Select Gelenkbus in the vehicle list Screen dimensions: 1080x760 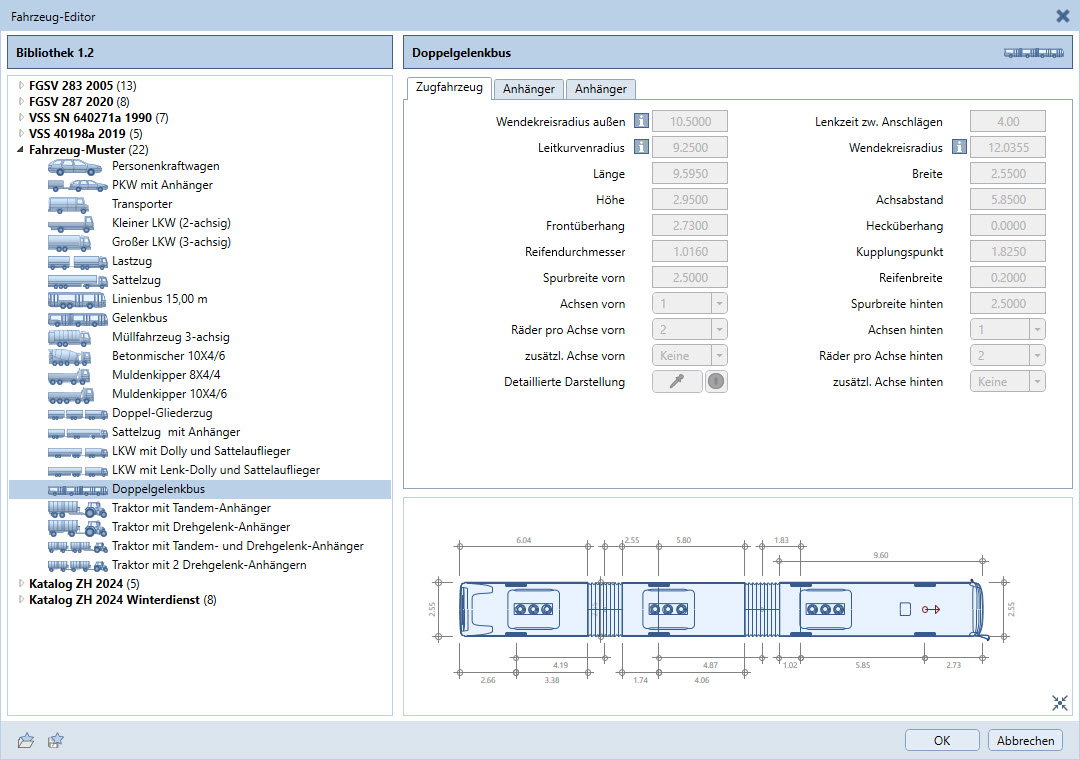click(140, 318)
